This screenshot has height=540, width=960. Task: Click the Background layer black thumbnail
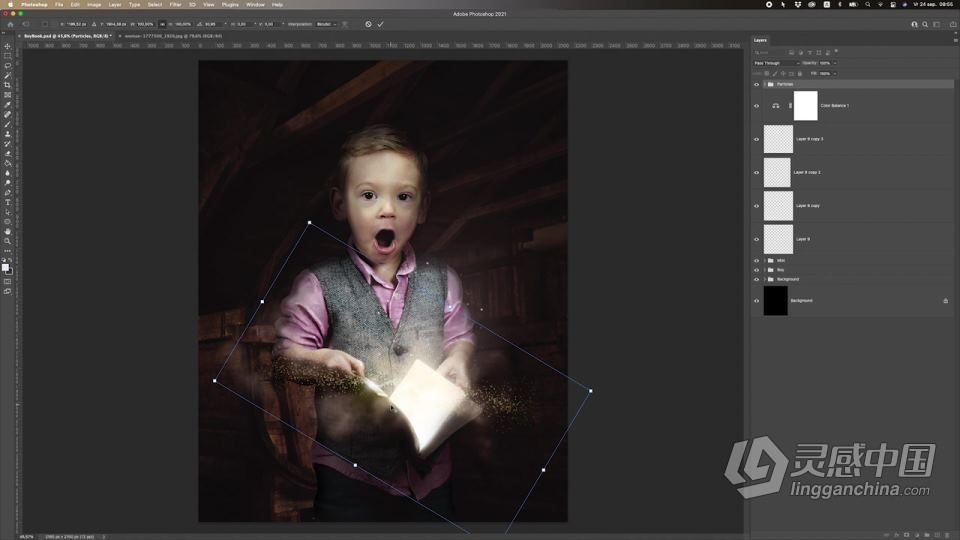775,301
